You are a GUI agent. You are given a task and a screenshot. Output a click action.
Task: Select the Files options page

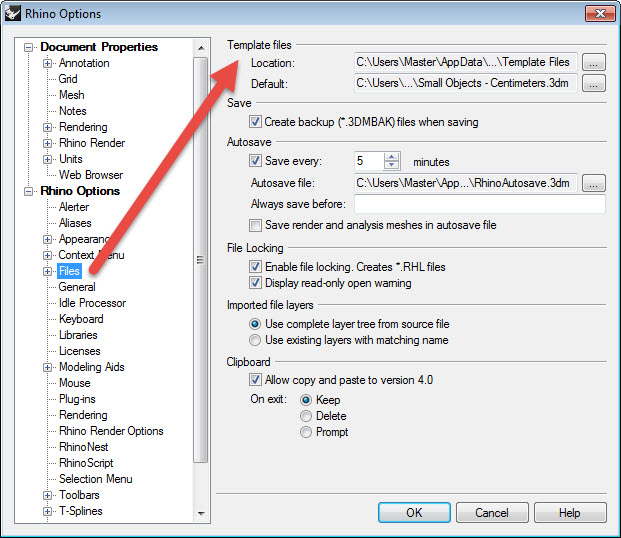pyautogui.click(x=70, y=271)
